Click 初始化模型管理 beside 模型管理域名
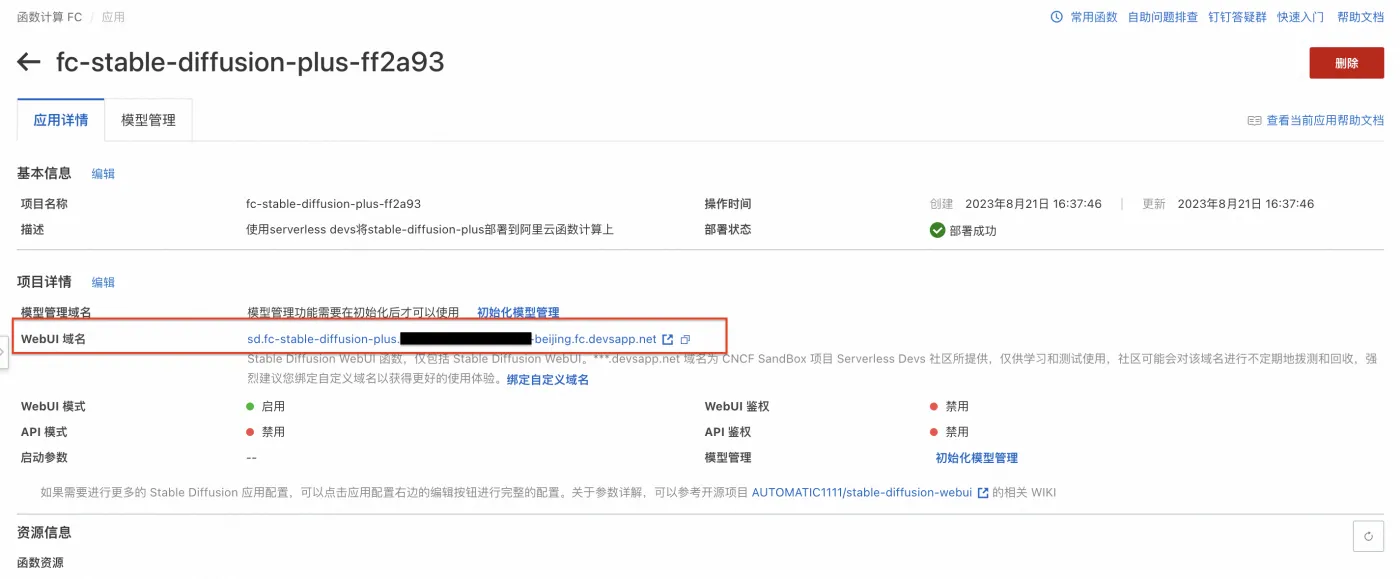 click(x=518, y=313)
